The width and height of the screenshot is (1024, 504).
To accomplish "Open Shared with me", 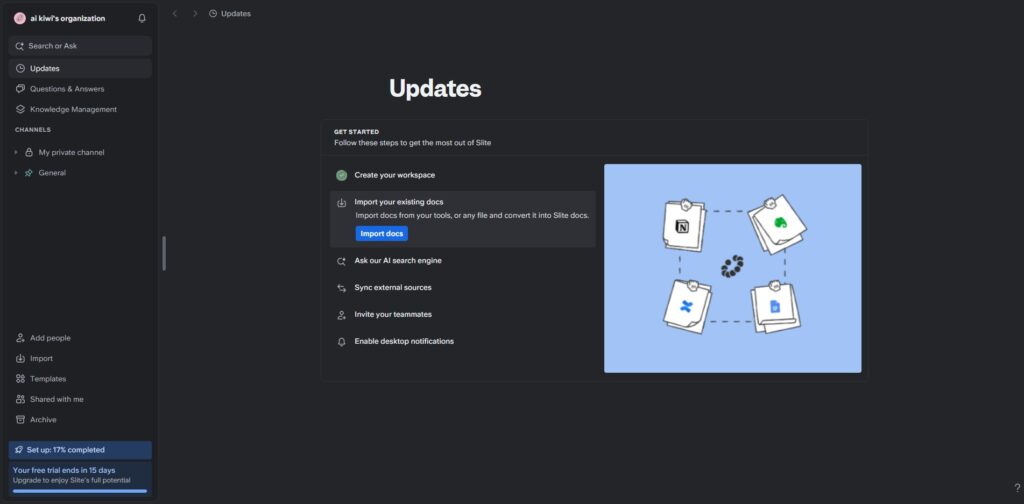I will [57, 399].
